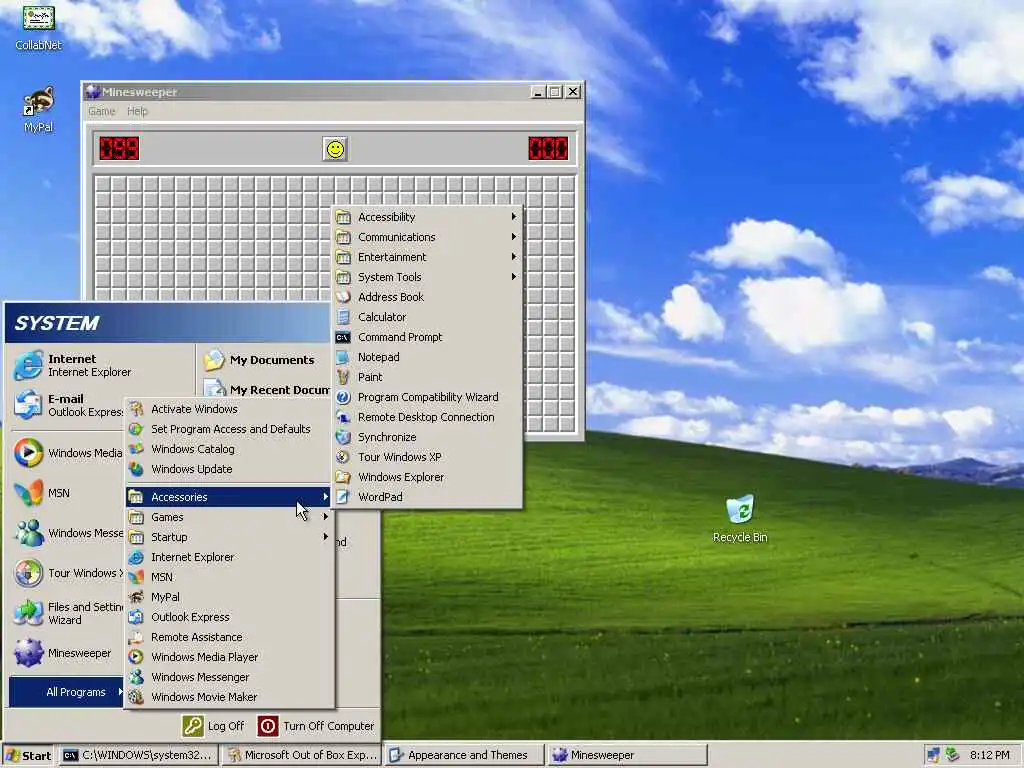This screenshot has width=1024, height=768.
Task: Start Tour Windows XP from Accessories
Action: [427, 457]
